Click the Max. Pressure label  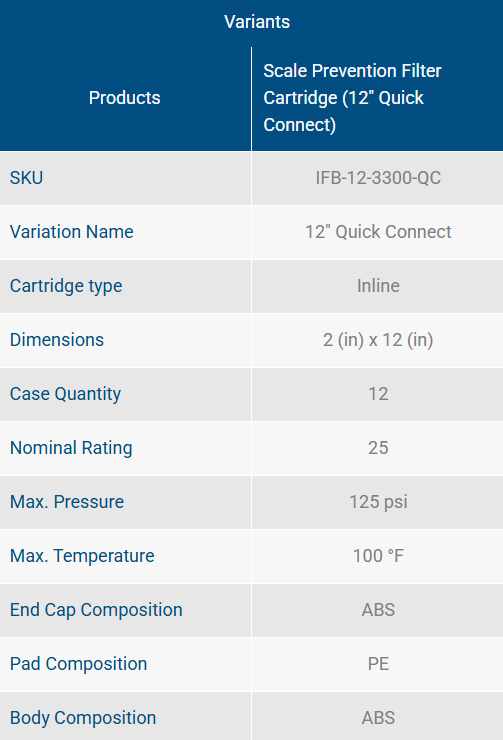click(67, 502)
